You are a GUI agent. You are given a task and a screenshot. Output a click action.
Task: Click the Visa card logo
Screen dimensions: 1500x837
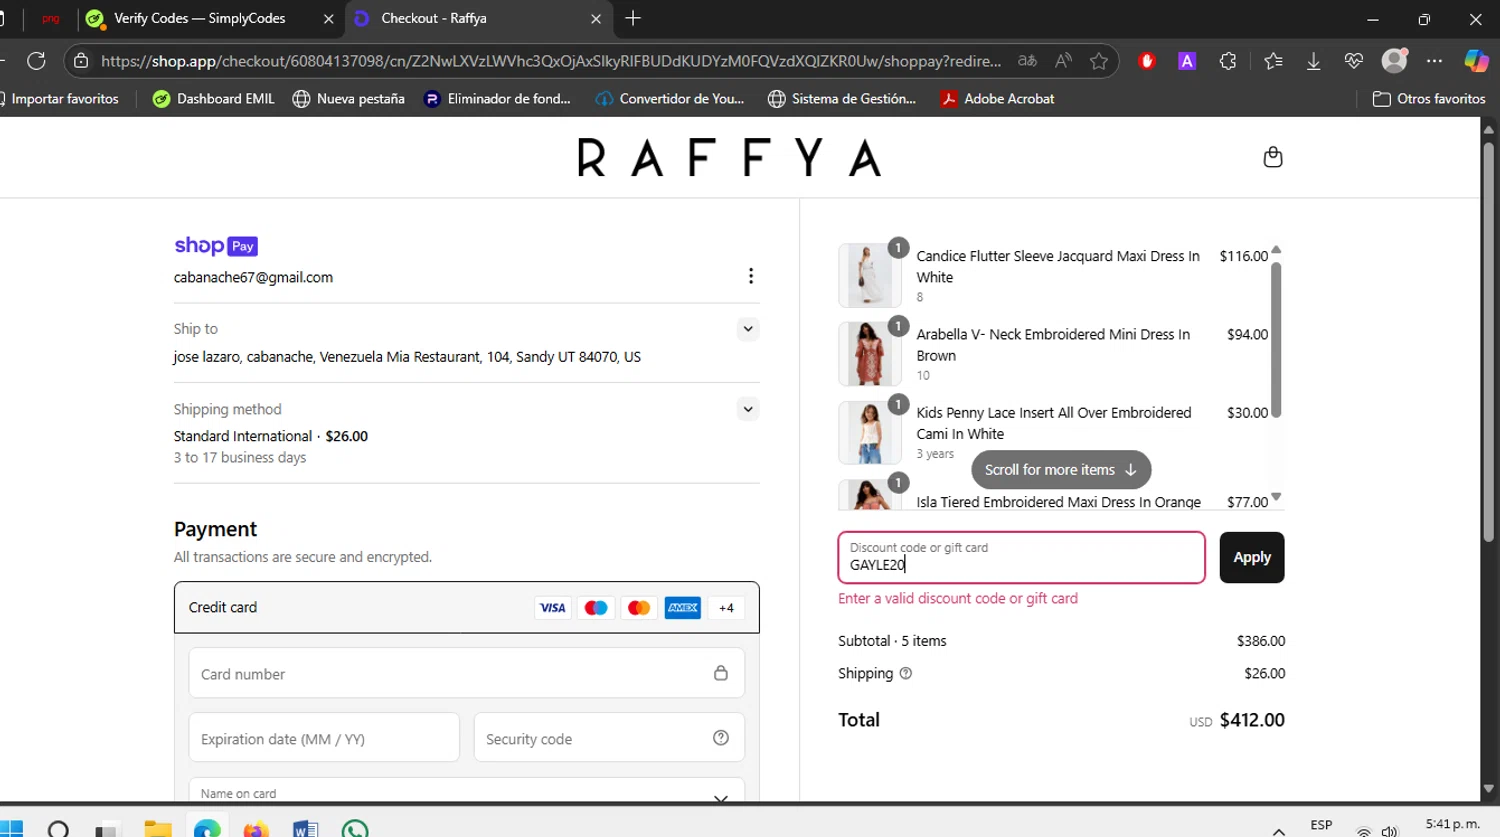[x=552, y=607]
